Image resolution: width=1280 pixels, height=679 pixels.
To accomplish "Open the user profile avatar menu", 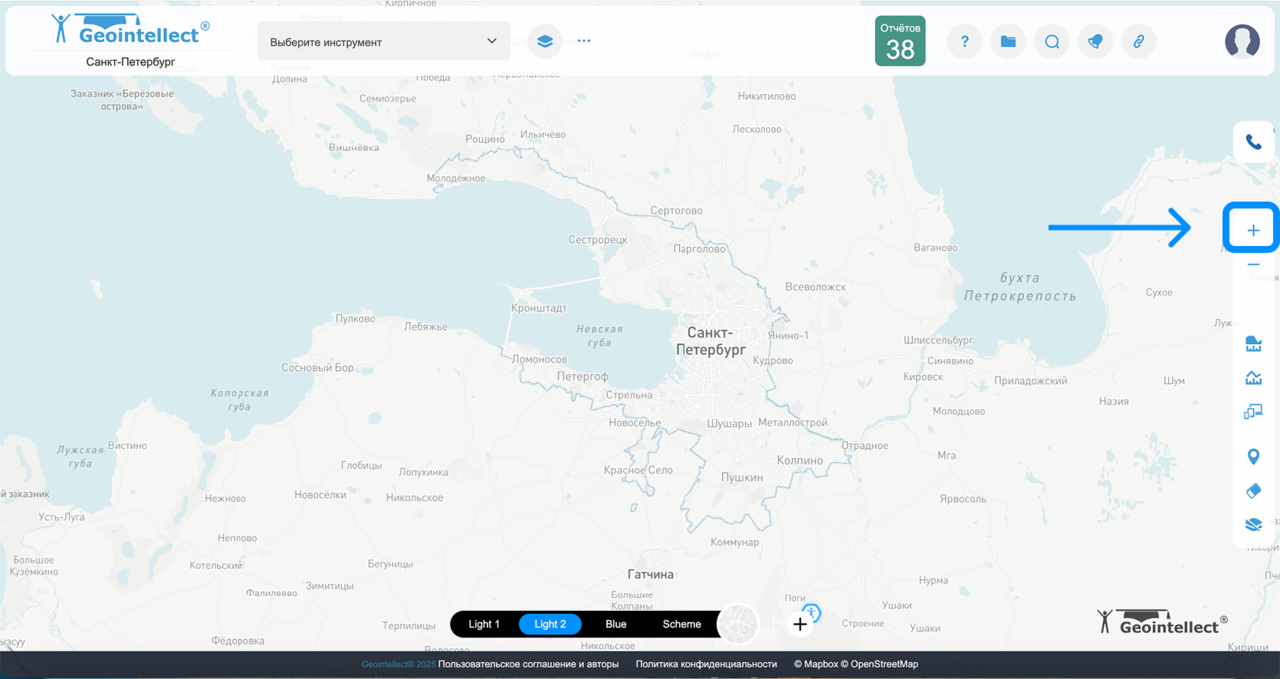I will point(1242,41).
